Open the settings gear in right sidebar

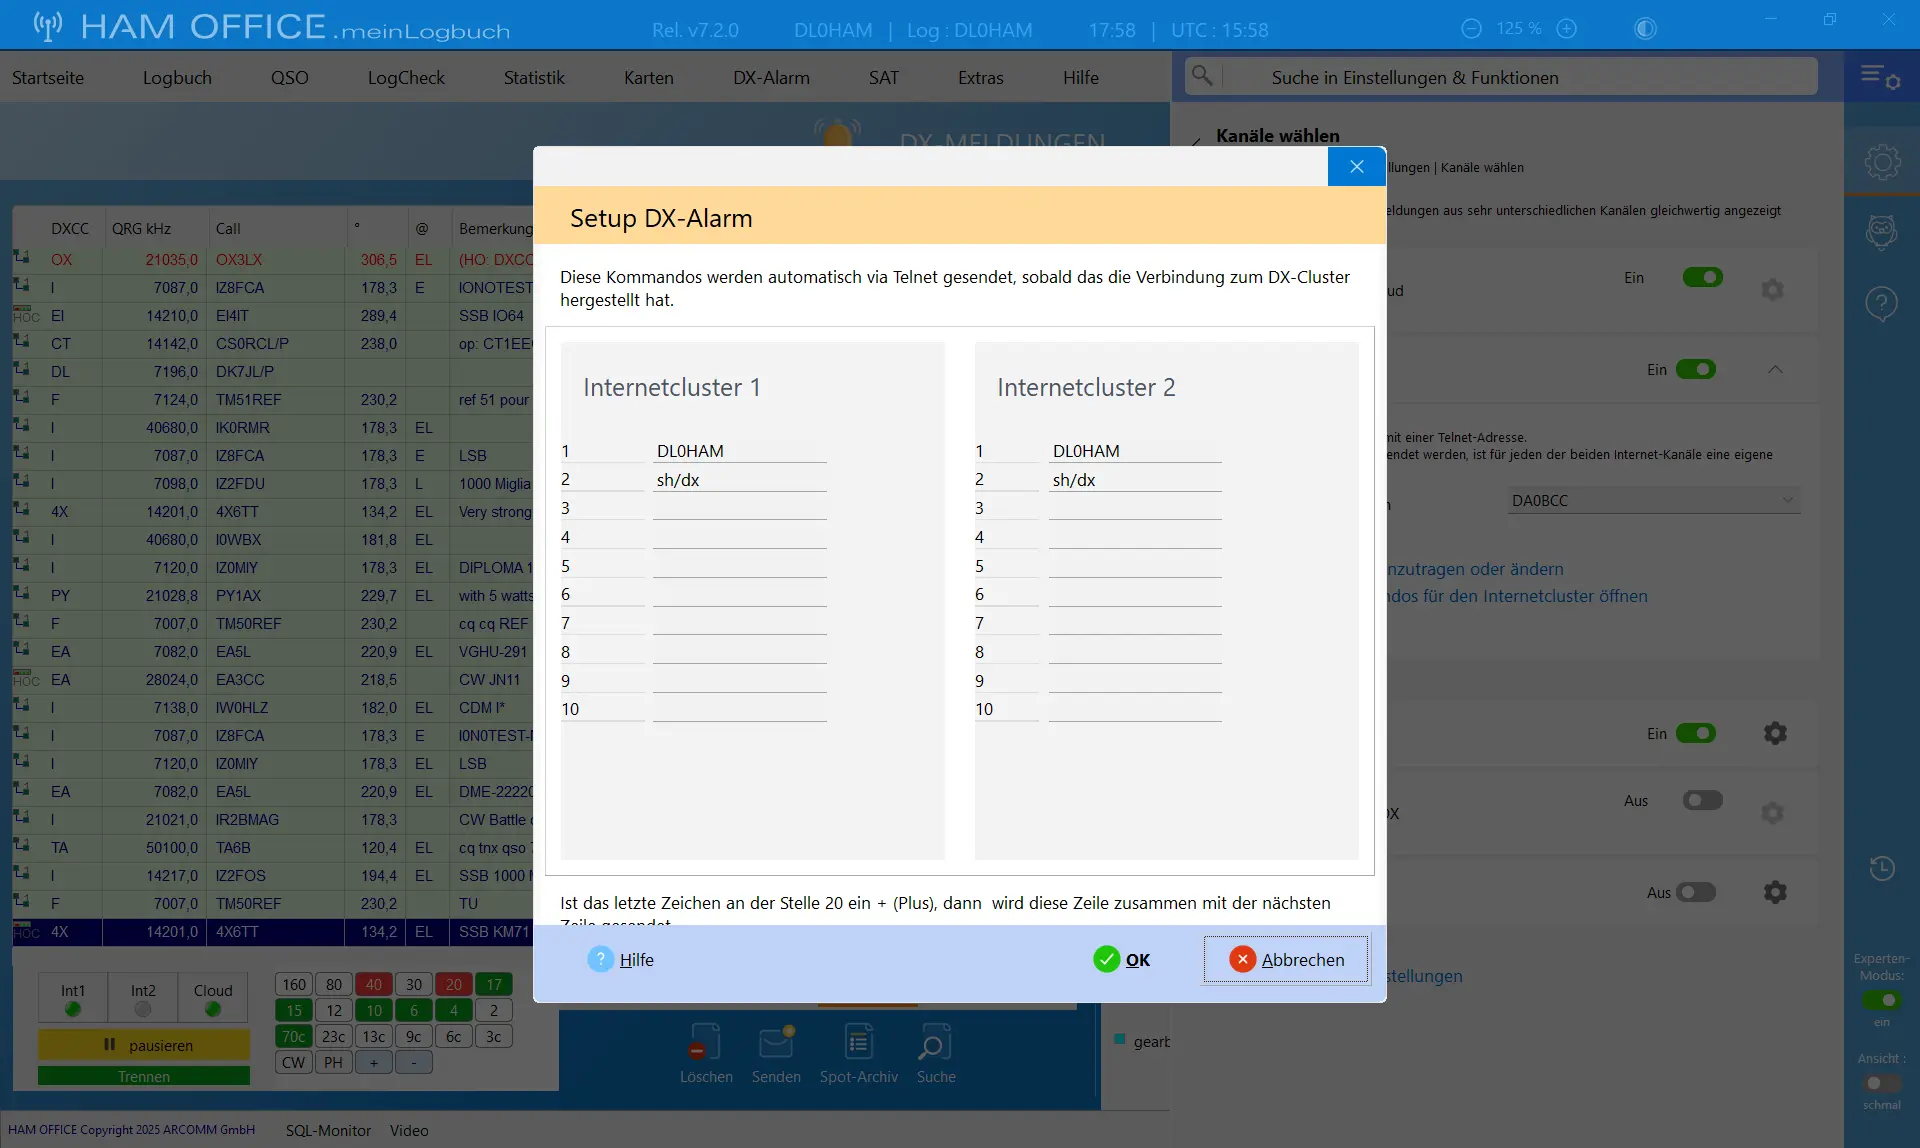point(1882,162)
